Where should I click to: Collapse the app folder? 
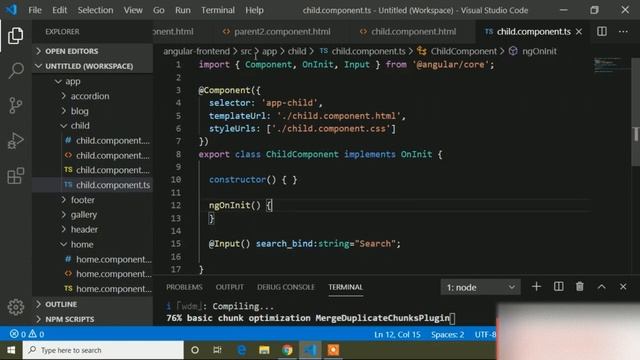[x=73, y=81]
